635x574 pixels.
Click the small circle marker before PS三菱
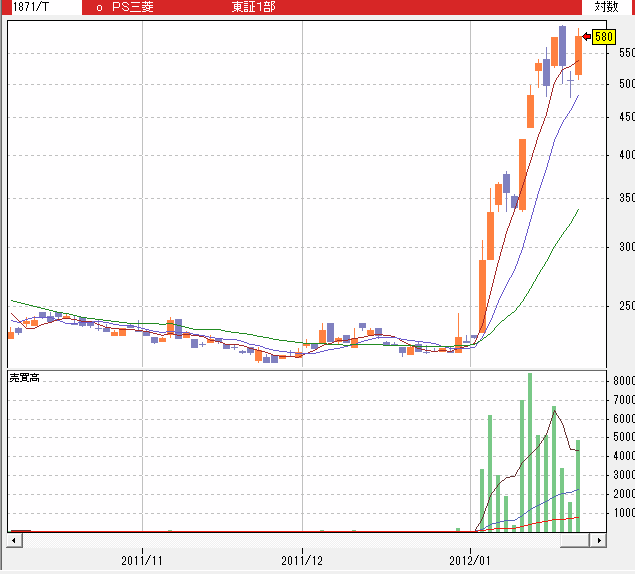[x=99, y=8]
